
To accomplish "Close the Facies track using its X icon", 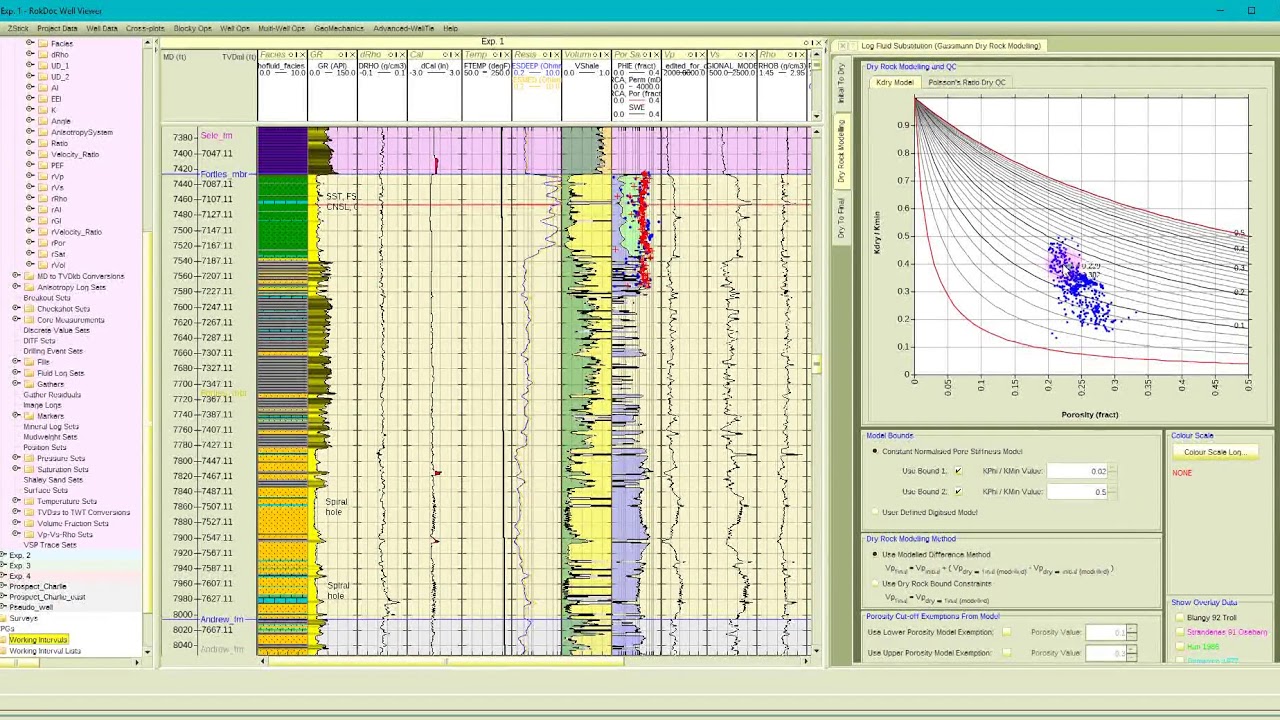I will click(x=302, y=54).
